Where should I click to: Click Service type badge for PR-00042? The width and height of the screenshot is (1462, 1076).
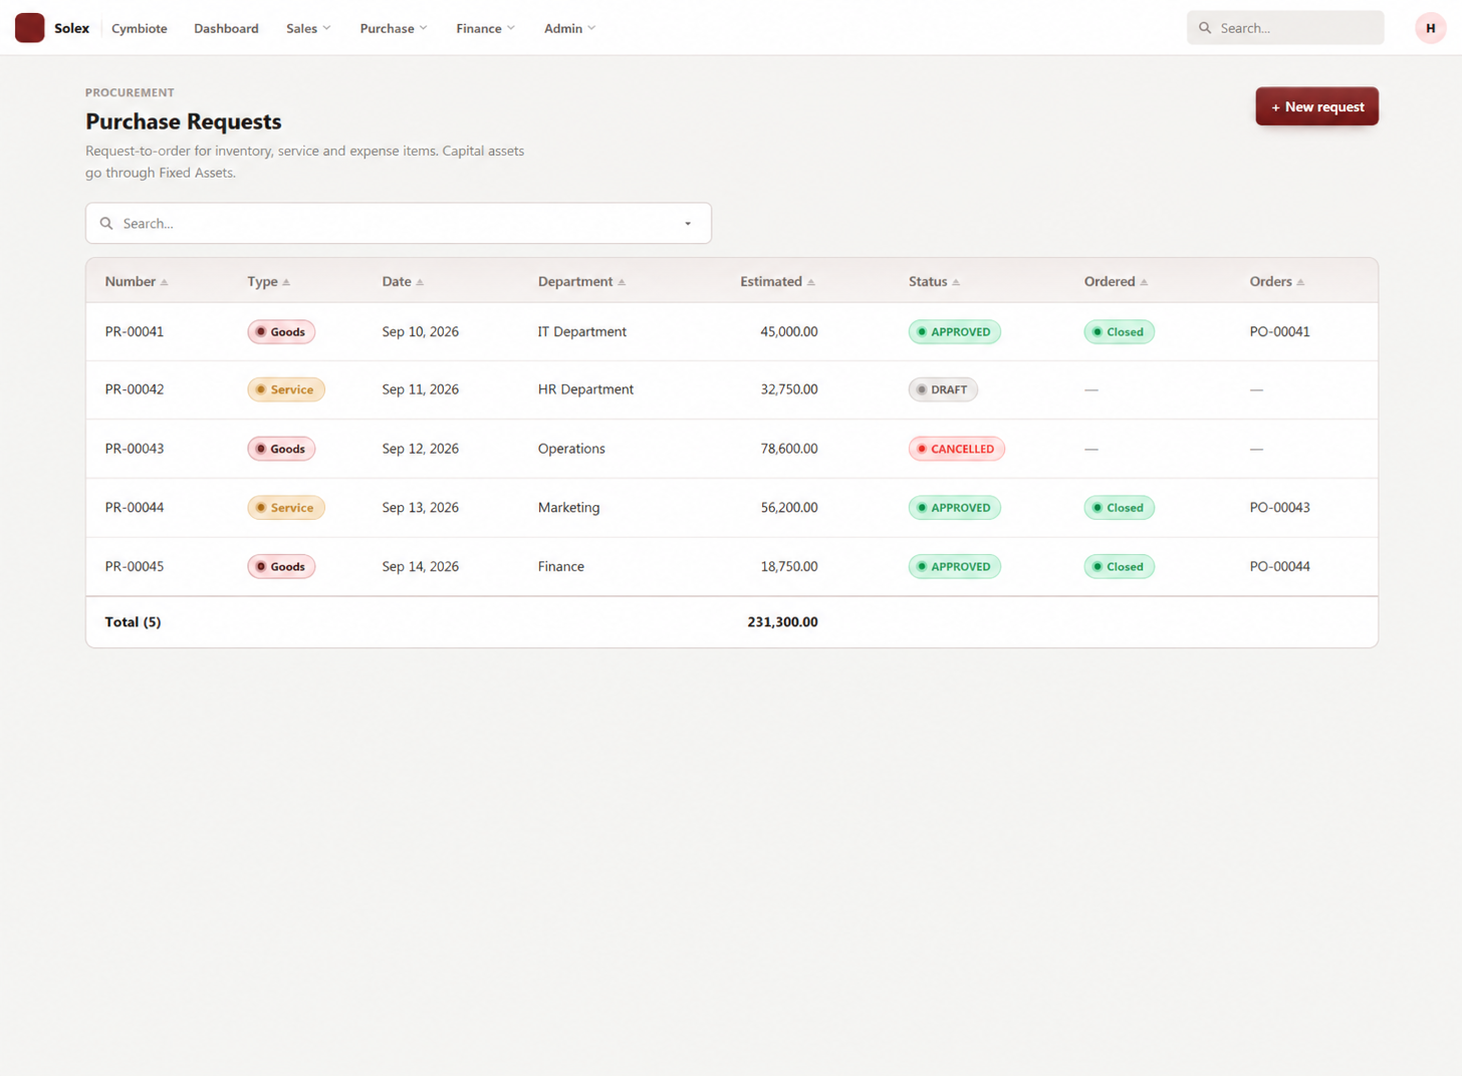point(286,390)
